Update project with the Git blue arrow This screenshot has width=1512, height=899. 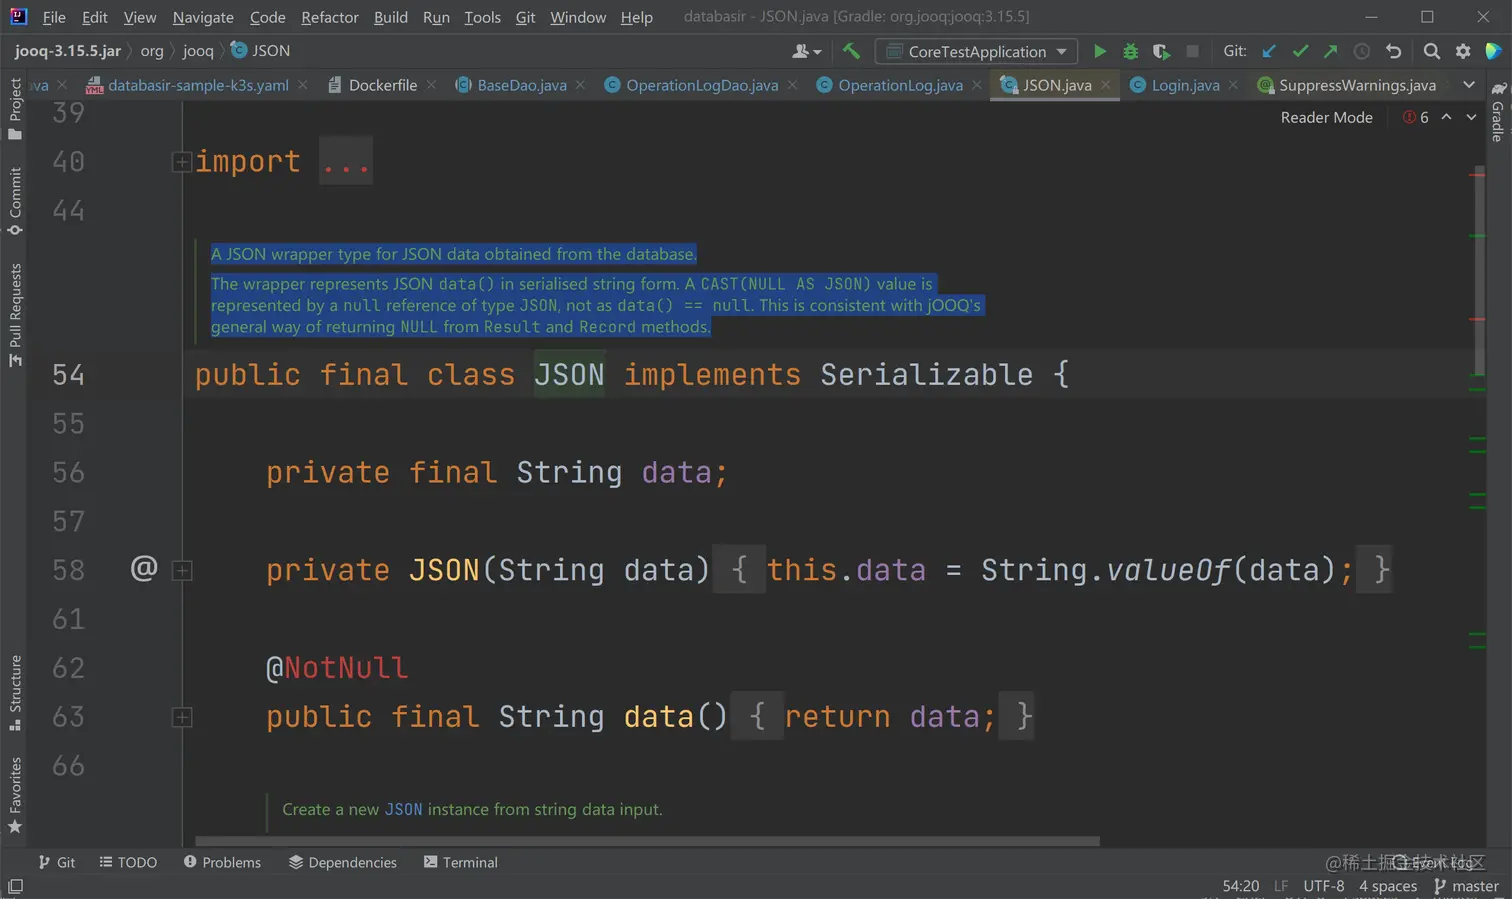tap(1269, 51)
